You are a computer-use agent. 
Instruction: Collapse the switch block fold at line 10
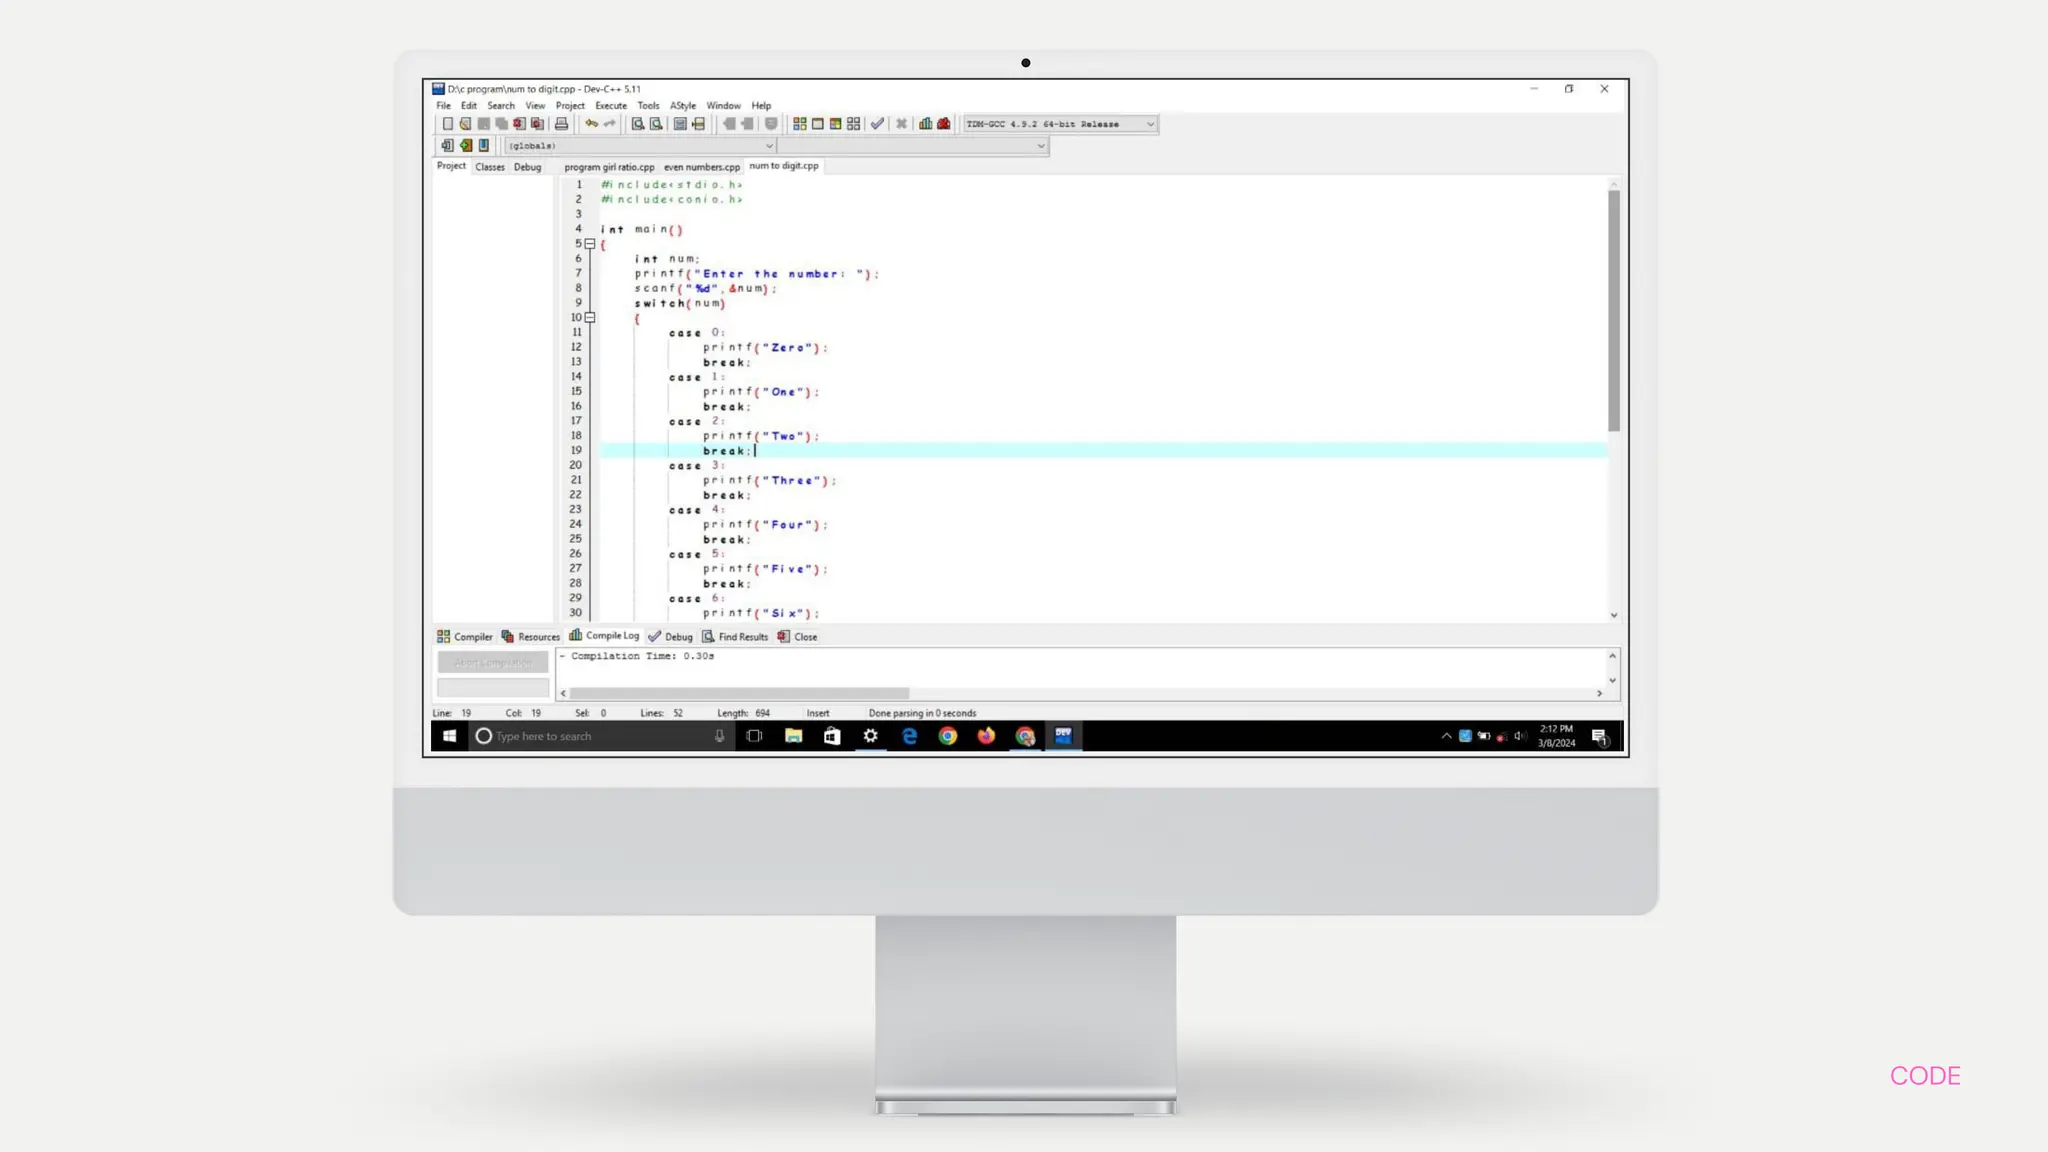[x=590, y=318]
